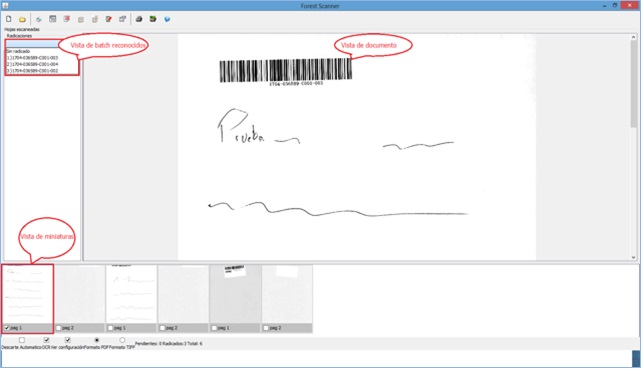The height and width of the screenshot is (374, 644).
Task: Click the window layout toolbar icon
Action: 53,19
